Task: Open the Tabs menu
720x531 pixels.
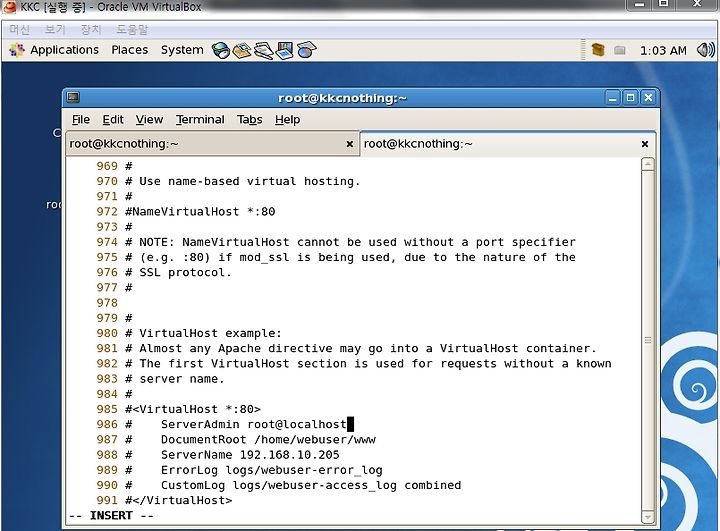Action: pos(250,119)
